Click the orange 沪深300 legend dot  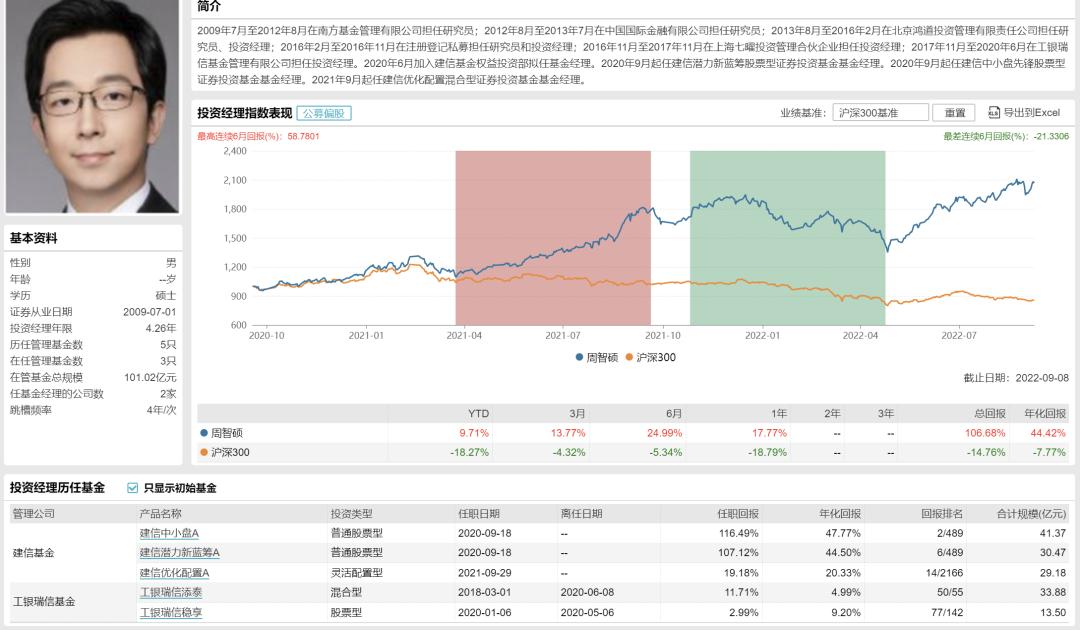coord(629,357)
